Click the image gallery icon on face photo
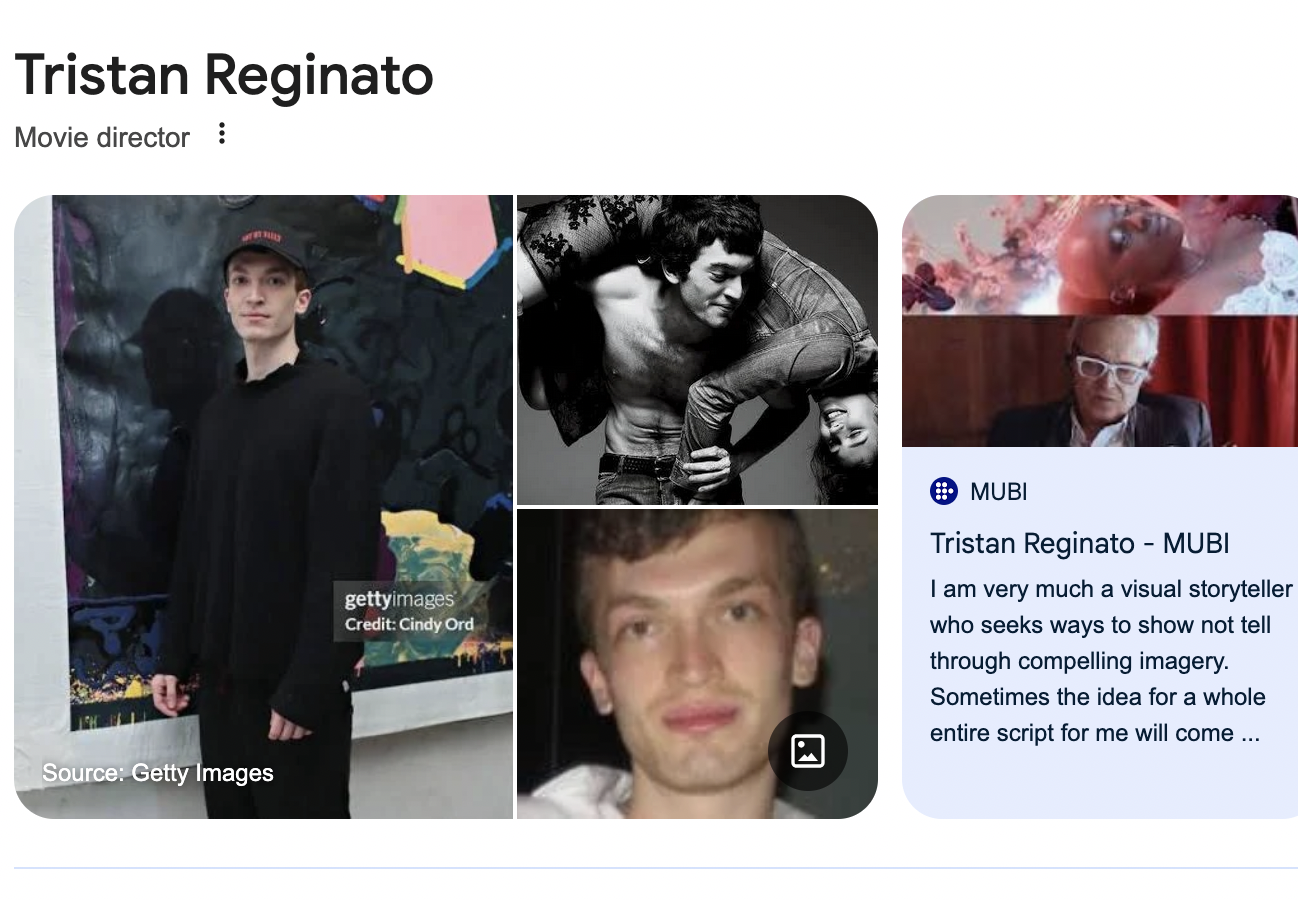The image size is (1298, 900). point(807,751)
